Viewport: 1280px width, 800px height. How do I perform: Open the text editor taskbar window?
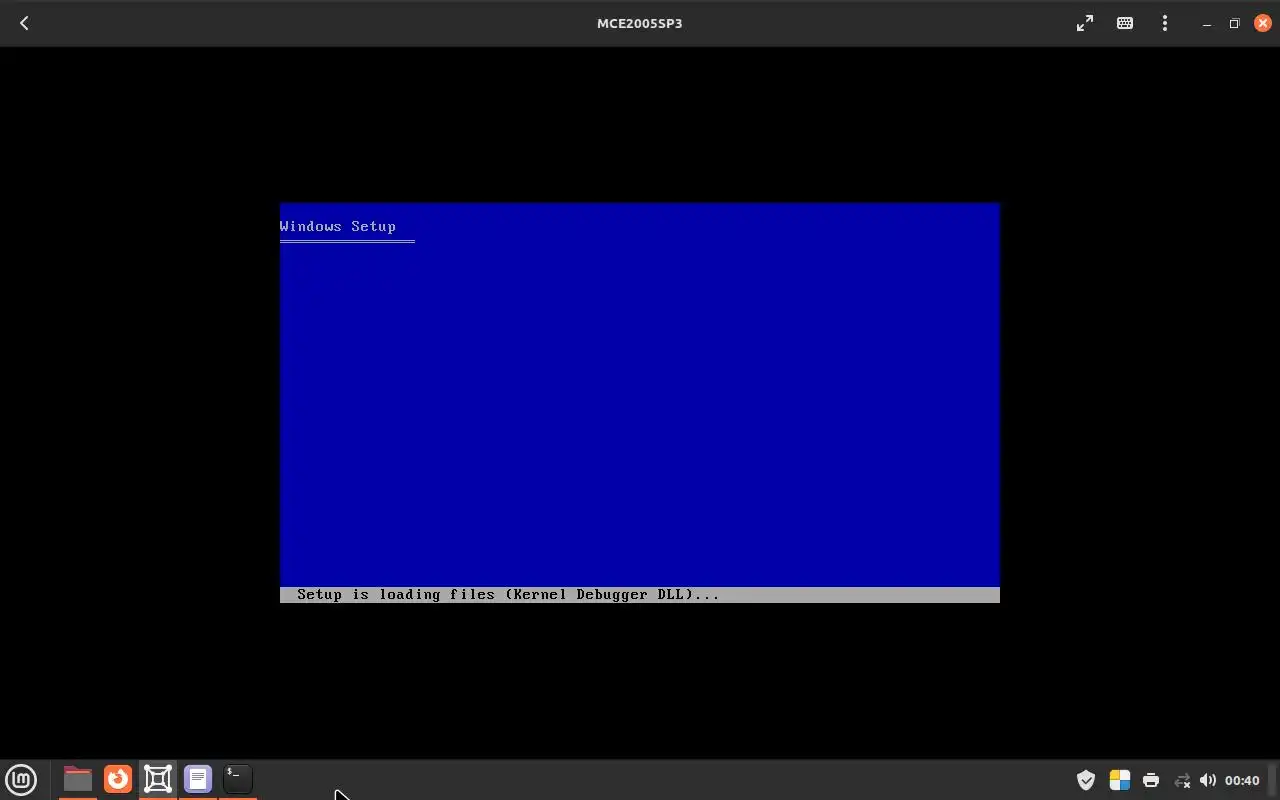coord(198,779)
